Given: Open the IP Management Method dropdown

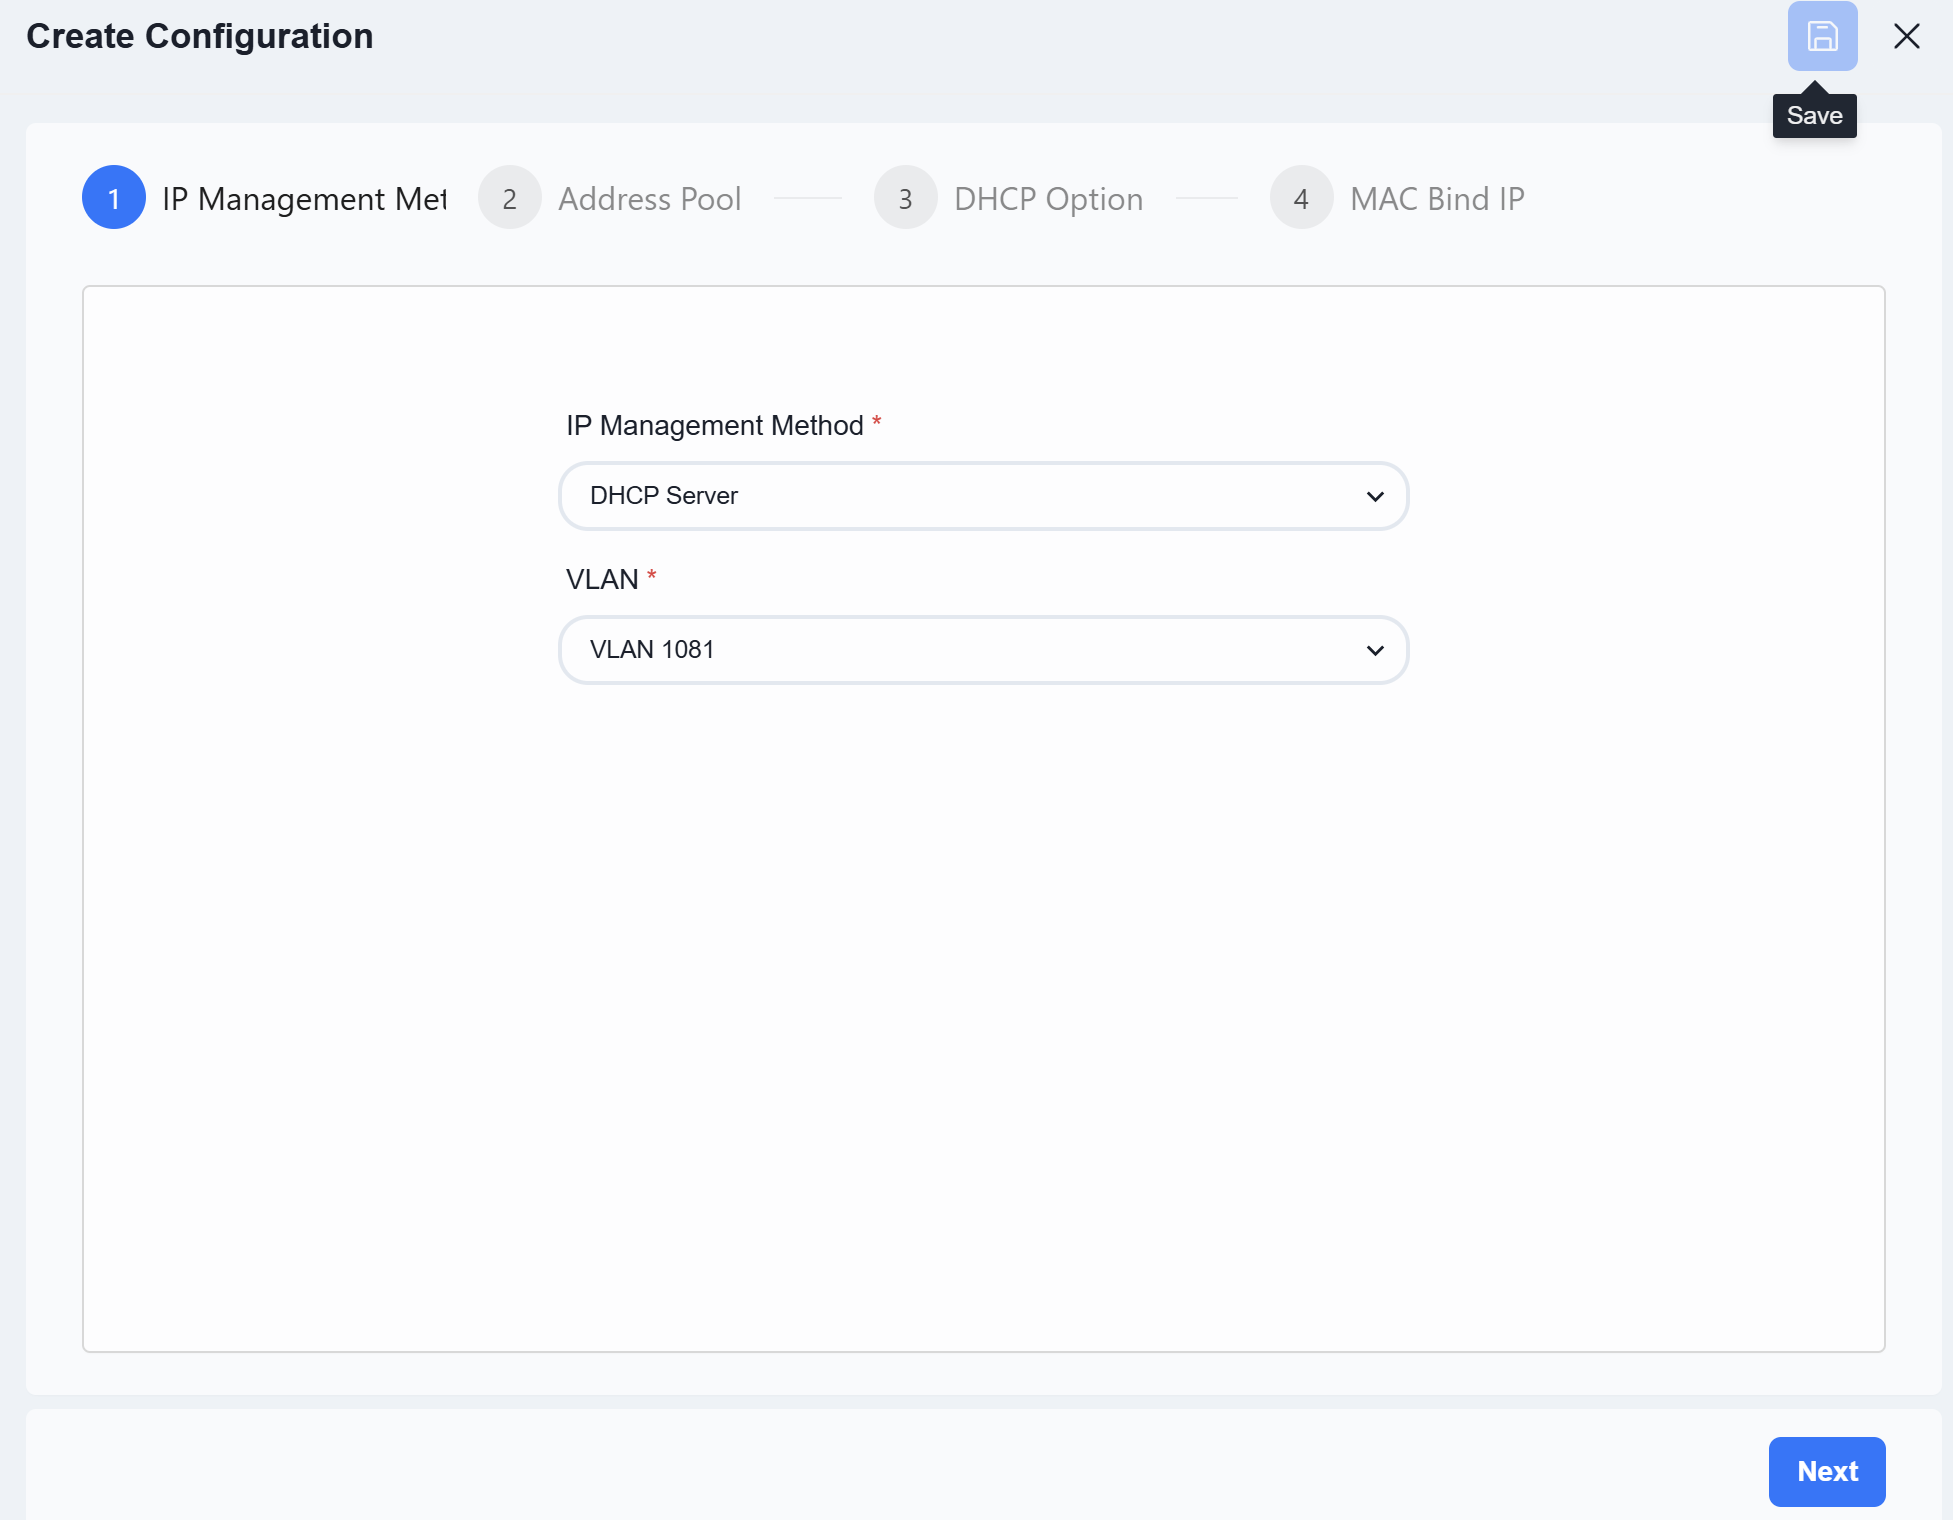Looking at the screenshot, I should coord(984,496).
